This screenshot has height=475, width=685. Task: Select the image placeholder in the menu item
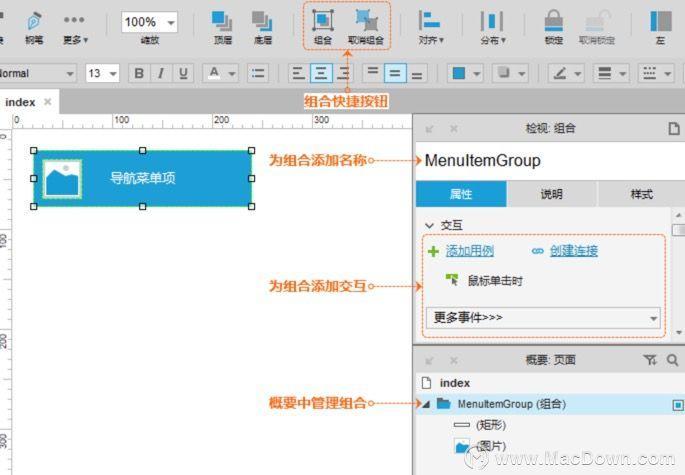62,180
